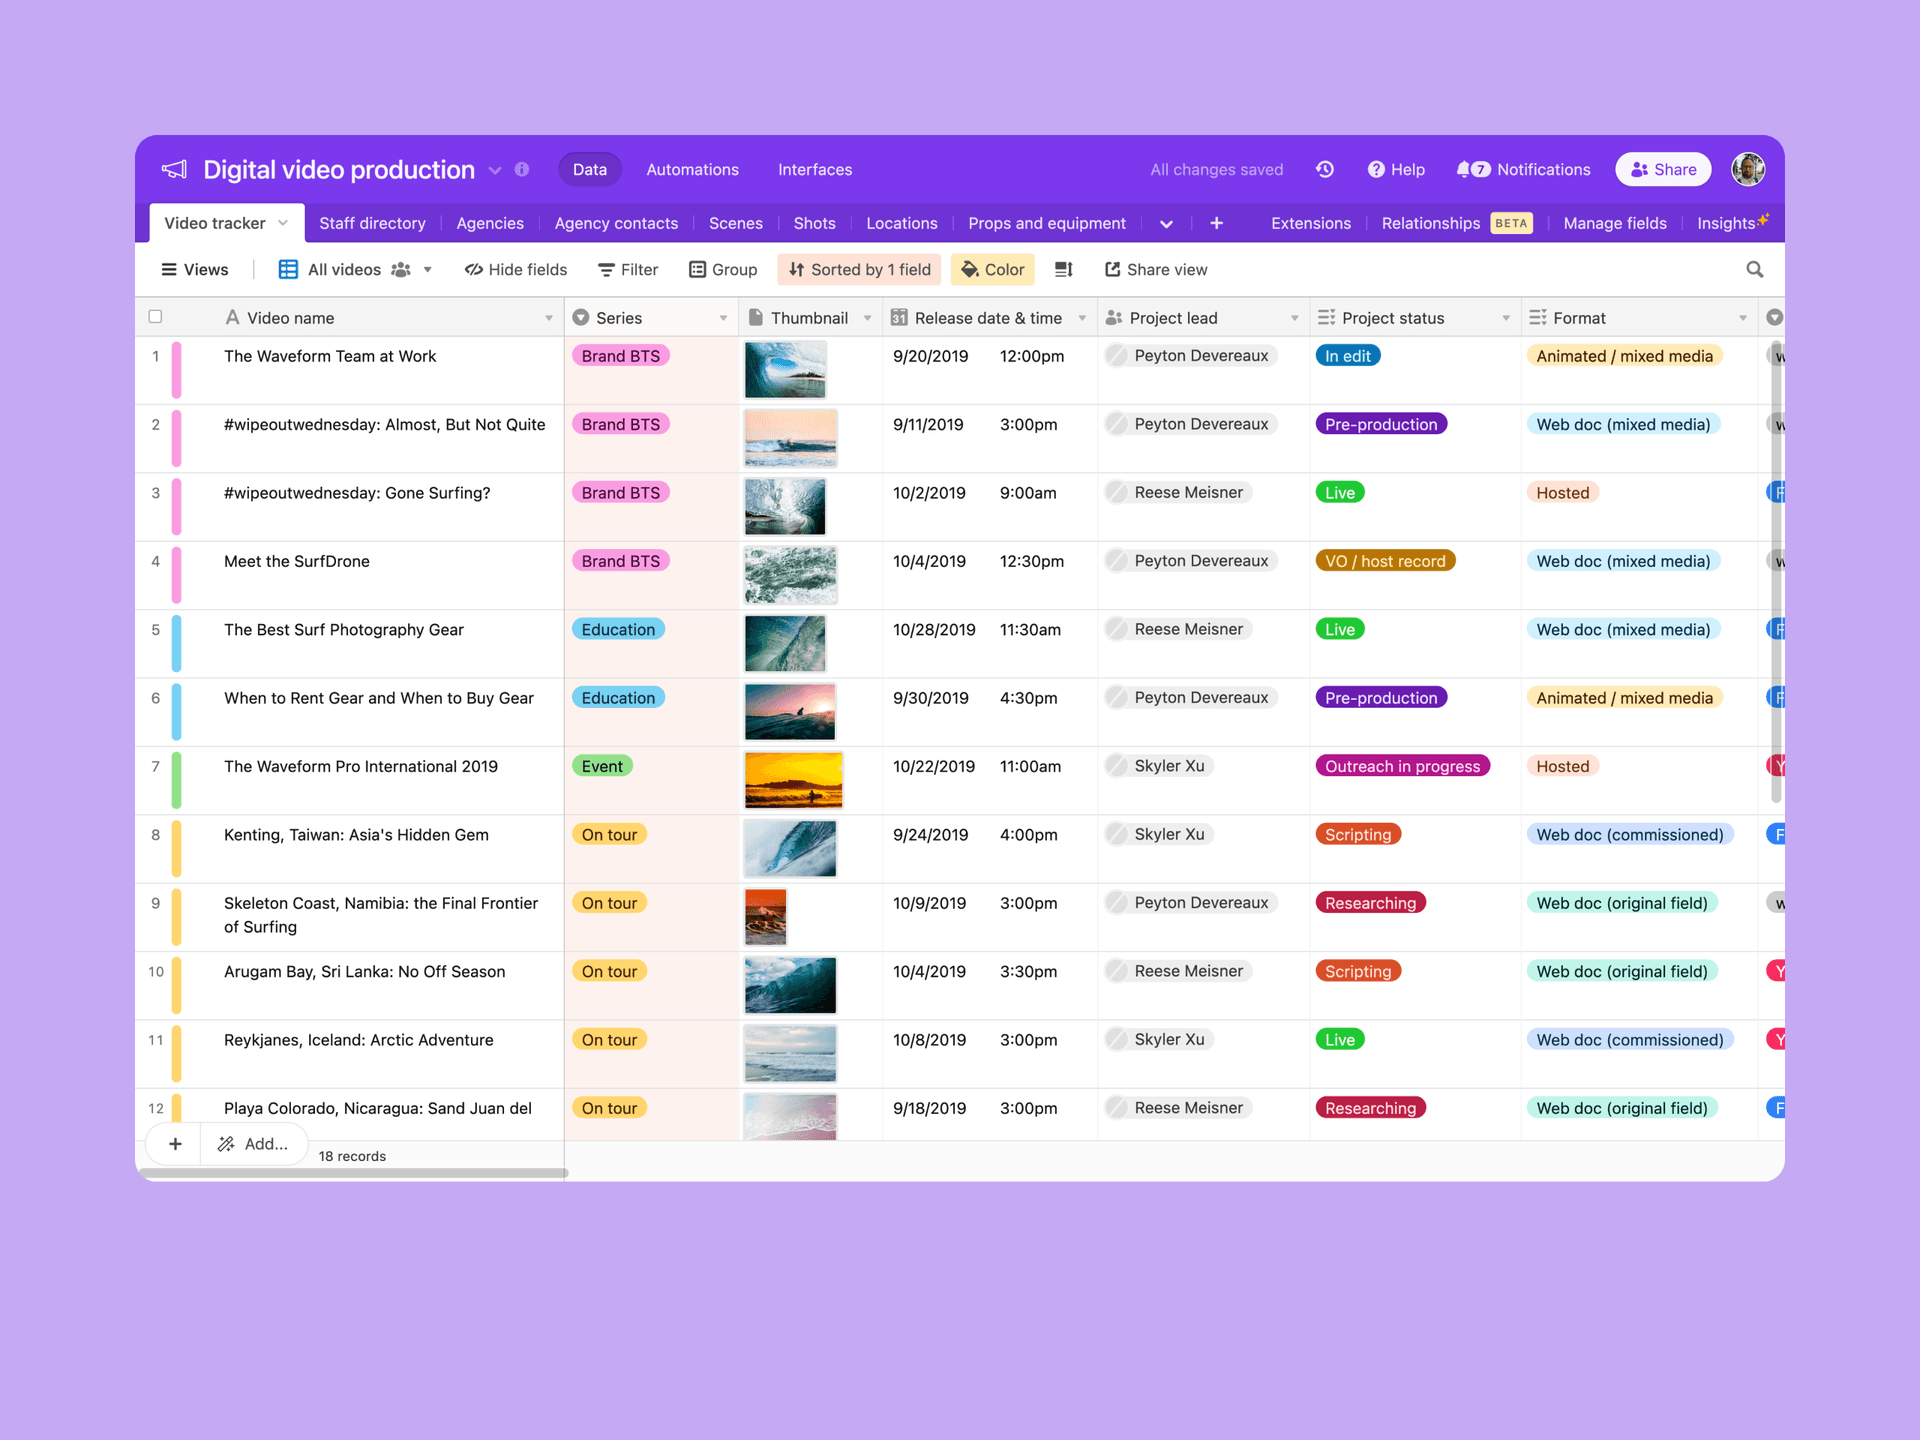The image size is (1920, 1440).
Task: Click the Share view export icon
Action: [x=1112, y=269]
